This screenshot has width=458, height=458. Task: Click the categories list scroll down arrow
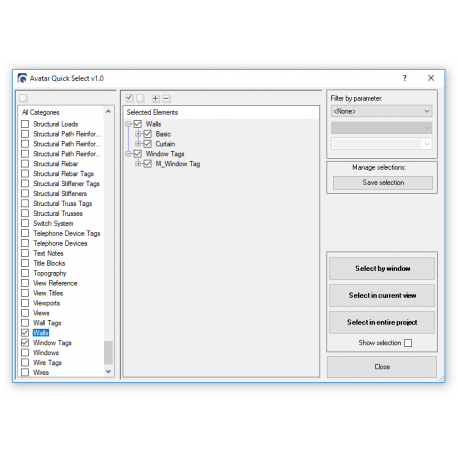(x=108, y=371)
